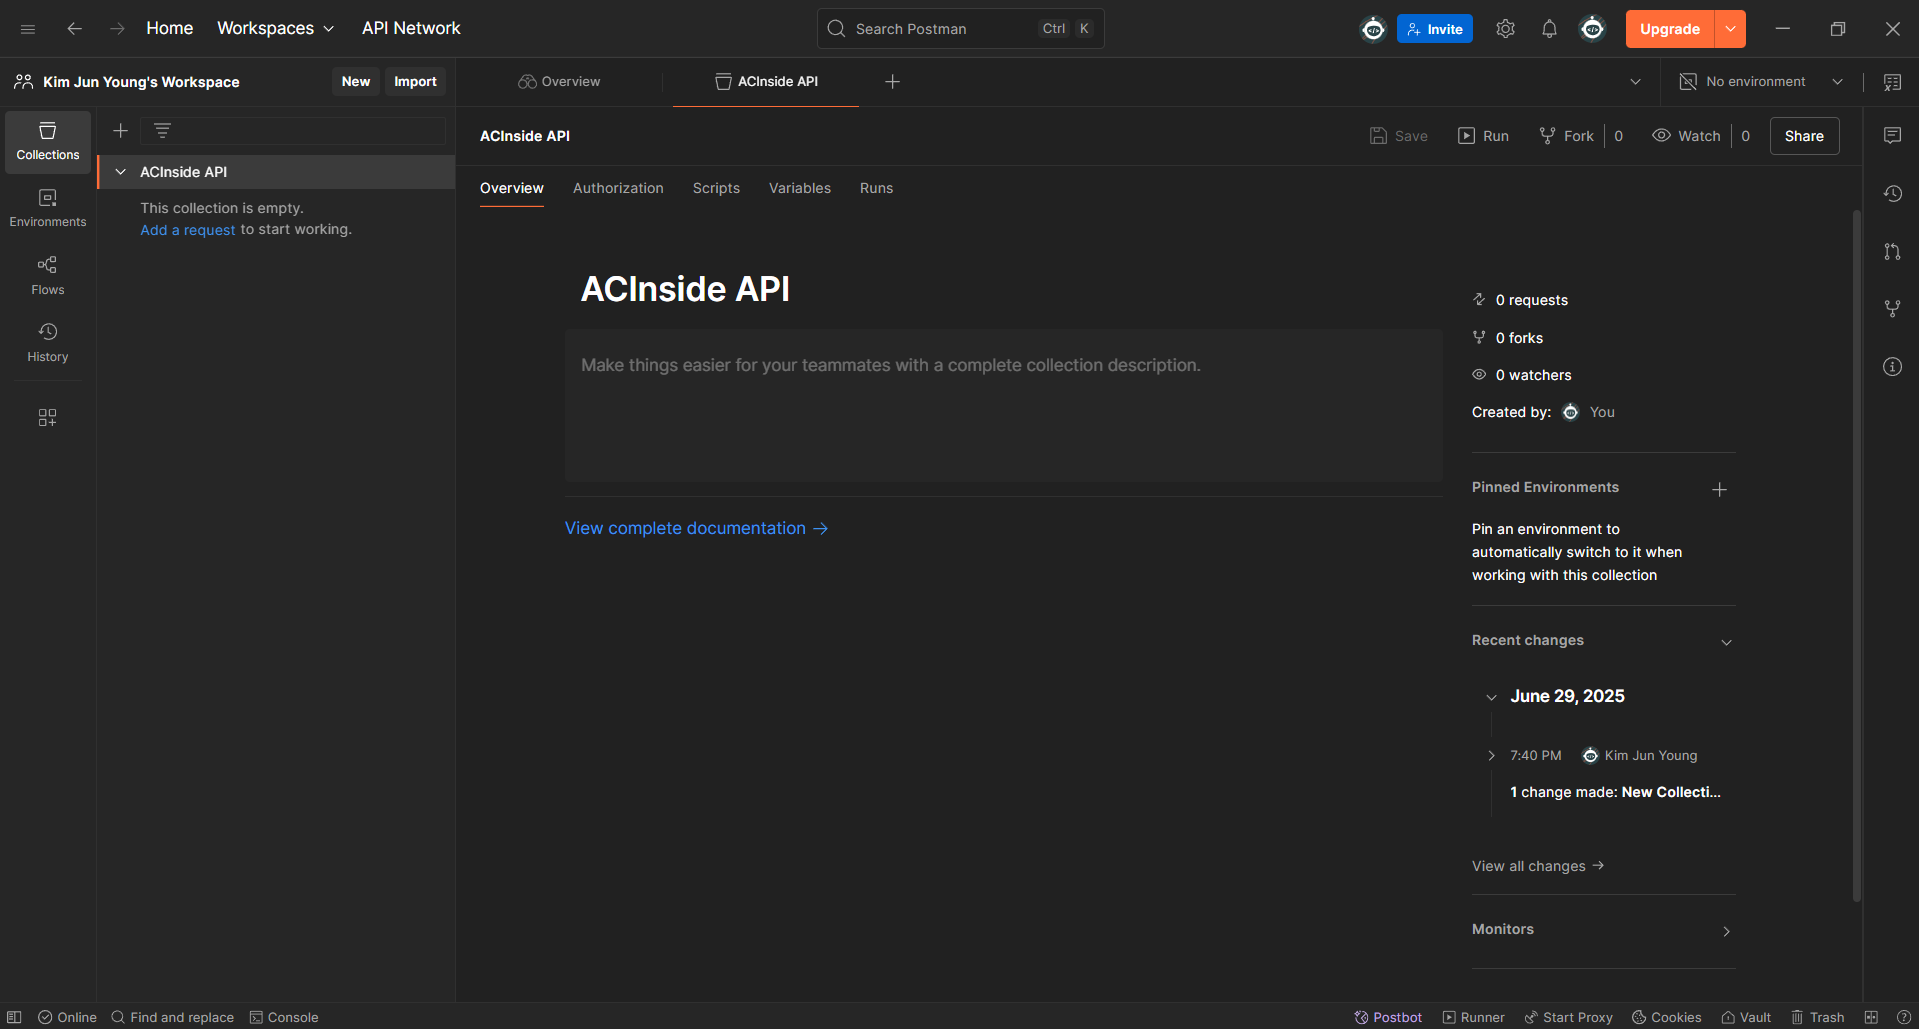This screenshot has width=1919, height=1029.
Task: Create new collection with plus icon
Action: coord(120,131)
